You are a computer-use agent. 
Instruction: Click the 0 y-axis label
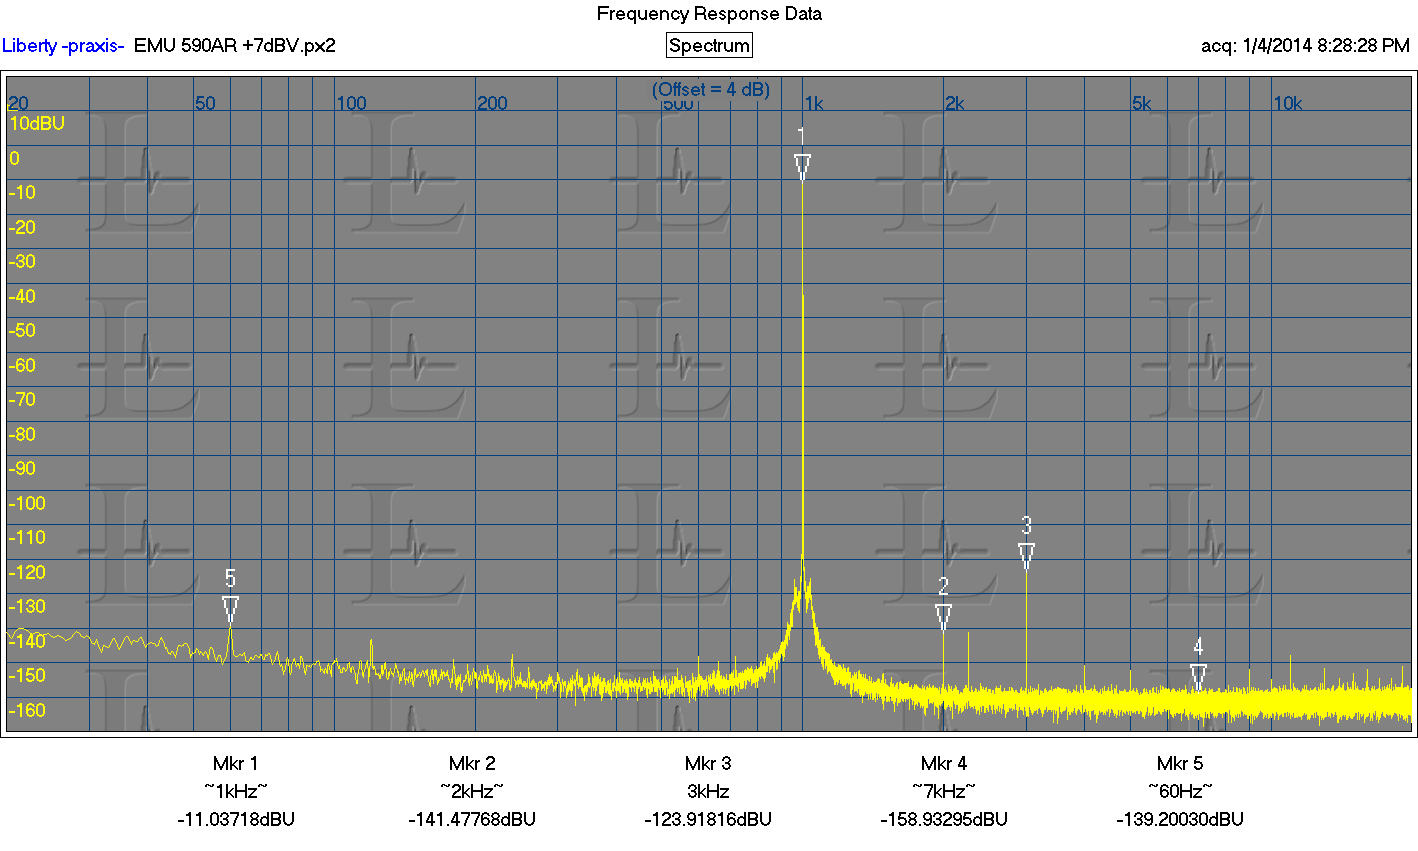pyautogui.click(x=14, y=159)
